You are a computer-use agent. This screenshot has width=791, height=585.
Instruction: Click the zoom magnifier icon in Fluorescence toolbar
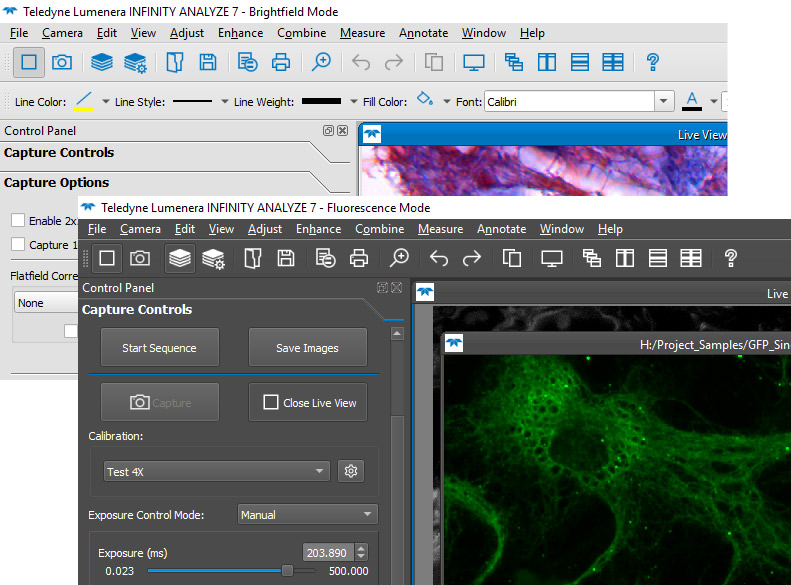pyautogui.click(x=399, y=258)
